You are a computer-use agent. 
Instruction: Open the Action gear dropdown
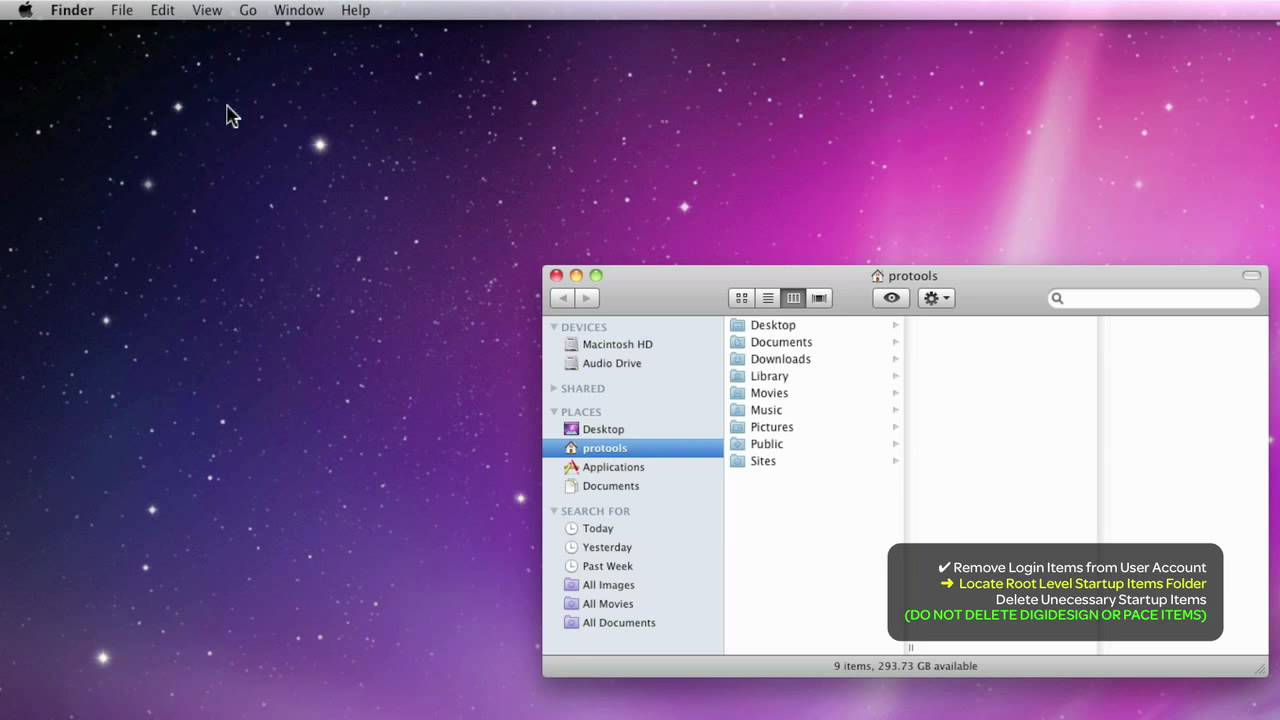936,298
